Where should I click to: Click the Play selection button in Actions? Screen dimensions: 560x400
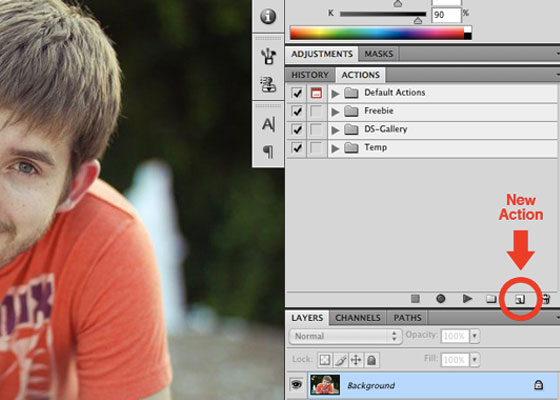[x=467, y=299]
